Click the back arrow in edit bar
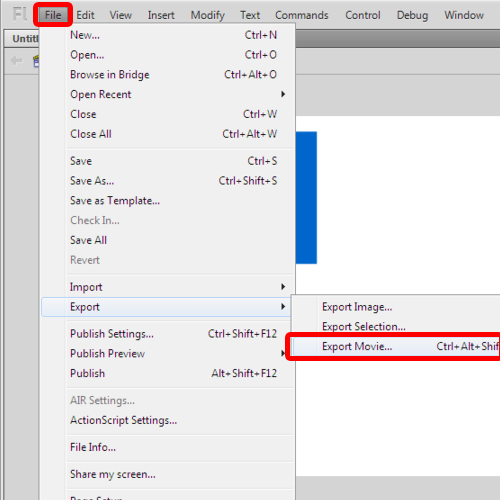The height and width of the screenshot is (500, 500). (x=16, y=61)
